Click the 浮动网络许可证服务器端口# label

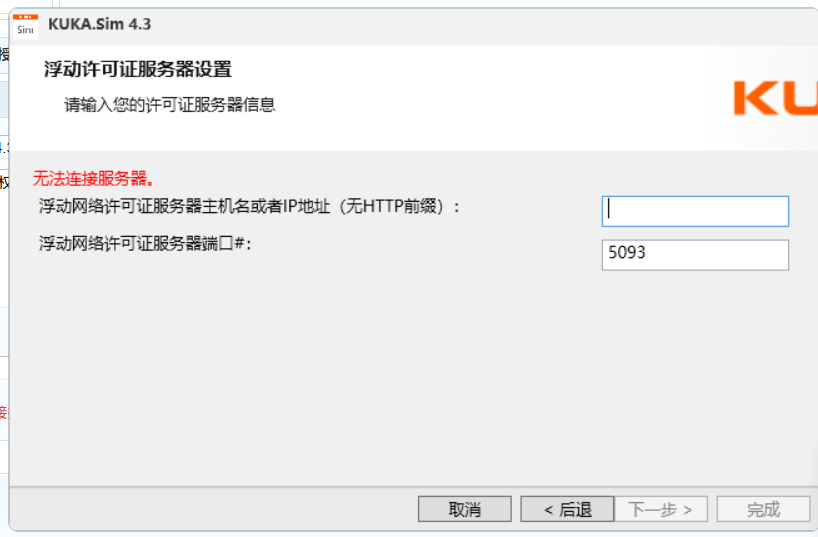[145, 244]
